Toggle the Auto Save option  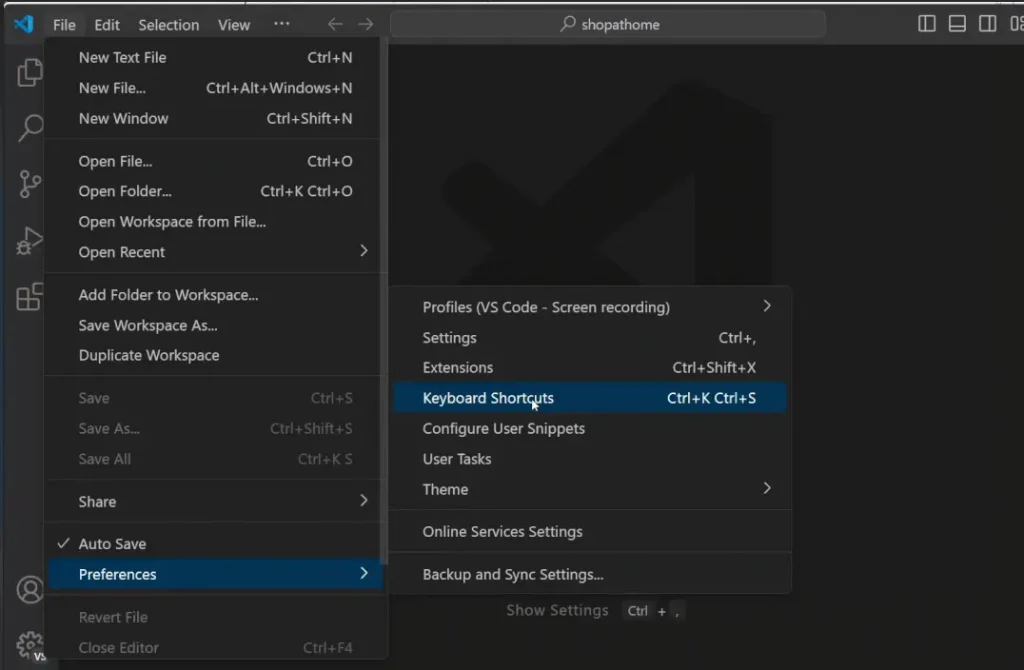pyautogui.click(x=112, y=544)
